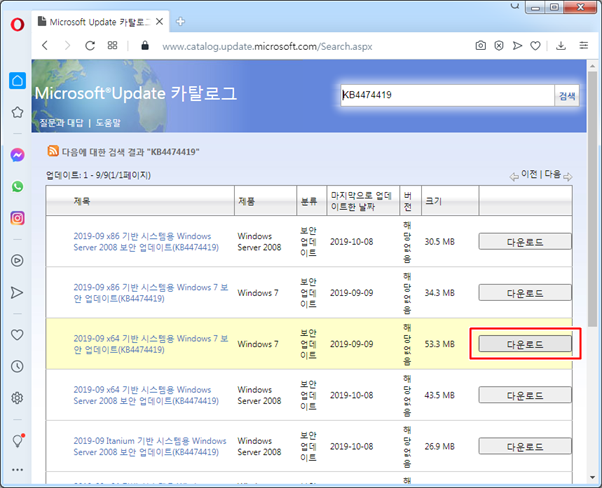Open the 도움말 help link
Screen dimensions: 602x488
click(108, 123)
